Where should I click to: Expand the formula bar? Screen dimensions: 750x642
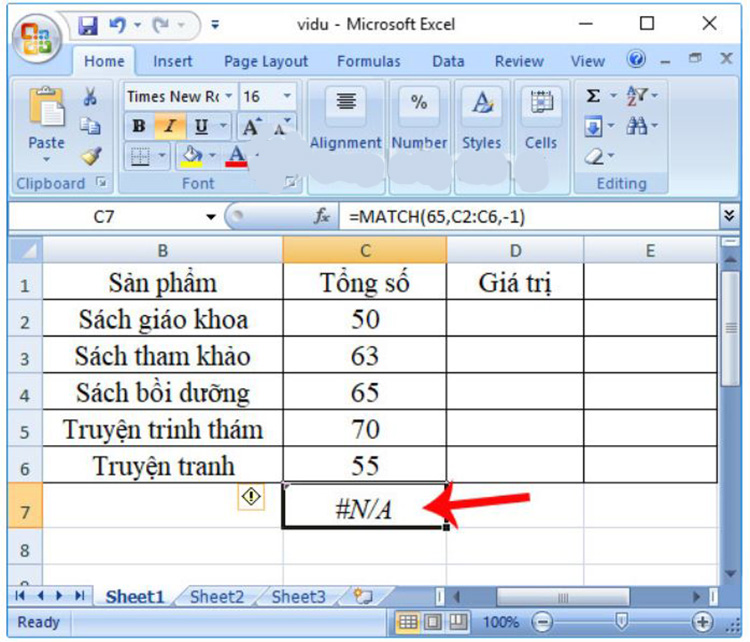click(x=729, y=216)
